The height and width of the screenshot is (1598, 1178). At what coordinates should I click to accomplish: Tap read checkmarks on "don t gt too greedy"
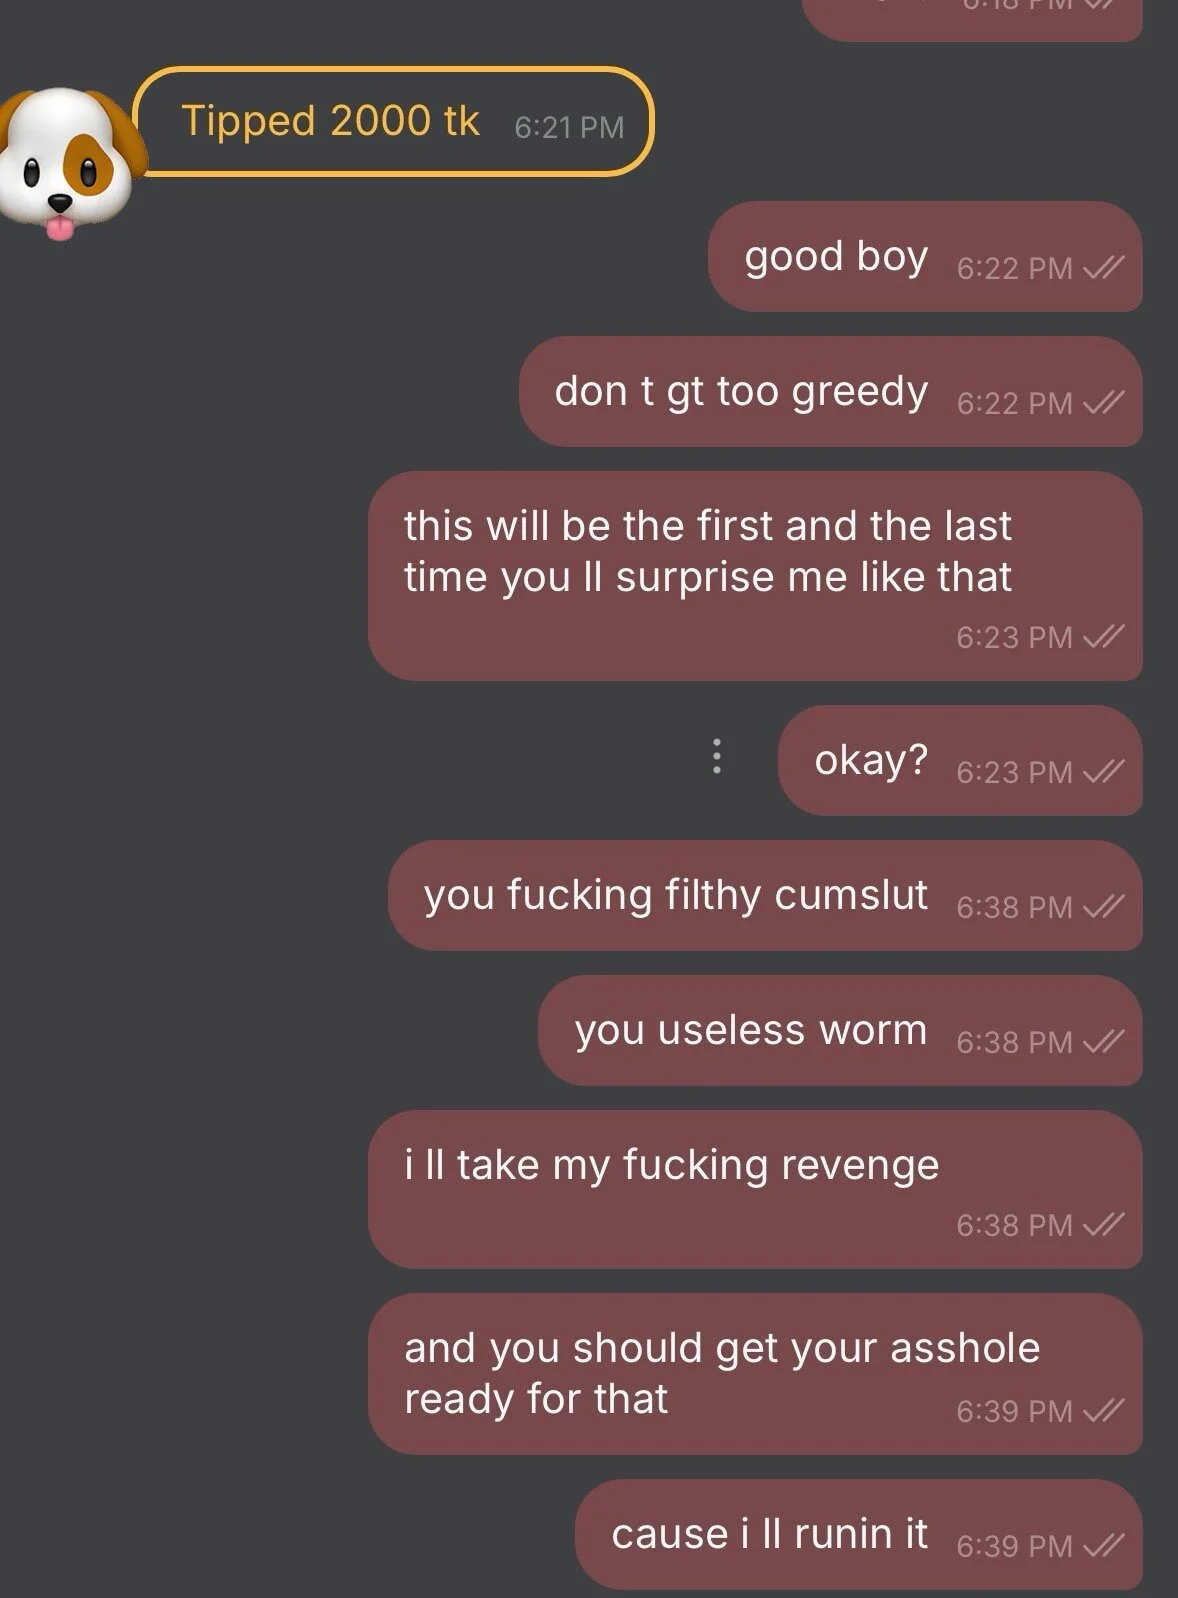pos(1104,402)
